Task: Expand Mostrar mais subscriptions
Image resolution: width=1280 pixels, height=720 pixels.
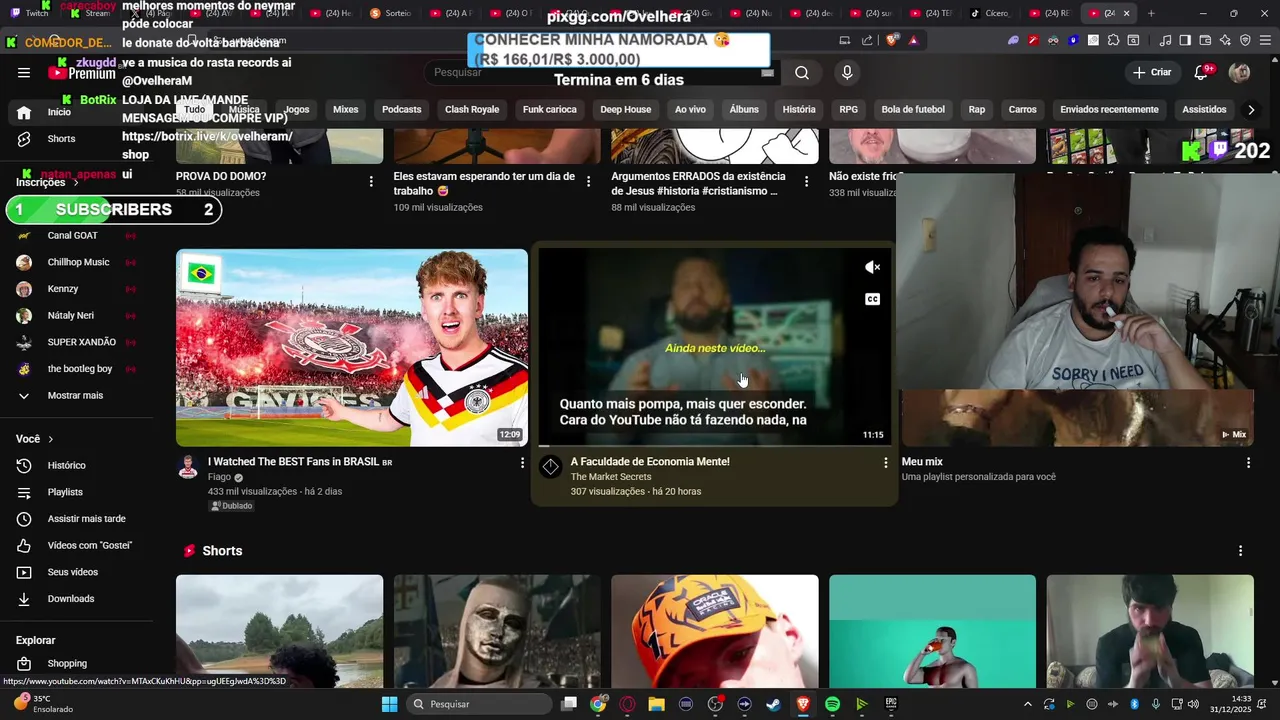Action: point(76,395)
